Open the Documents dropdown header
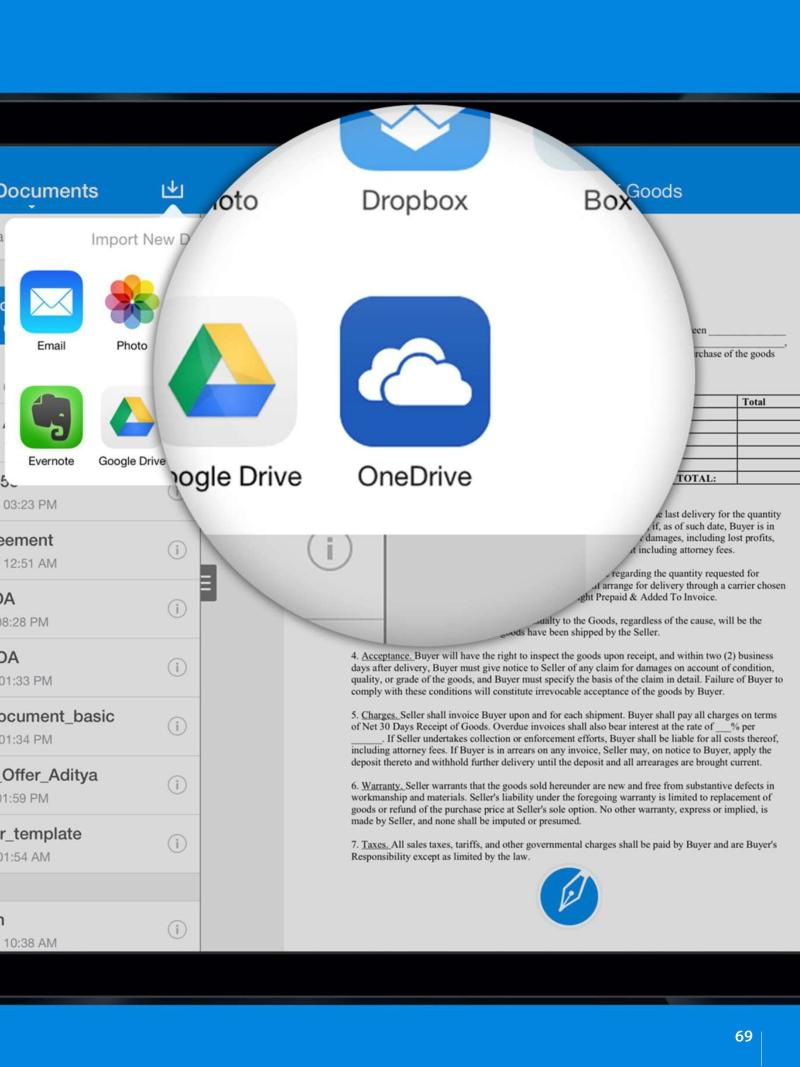 click(x=49, y=192)
